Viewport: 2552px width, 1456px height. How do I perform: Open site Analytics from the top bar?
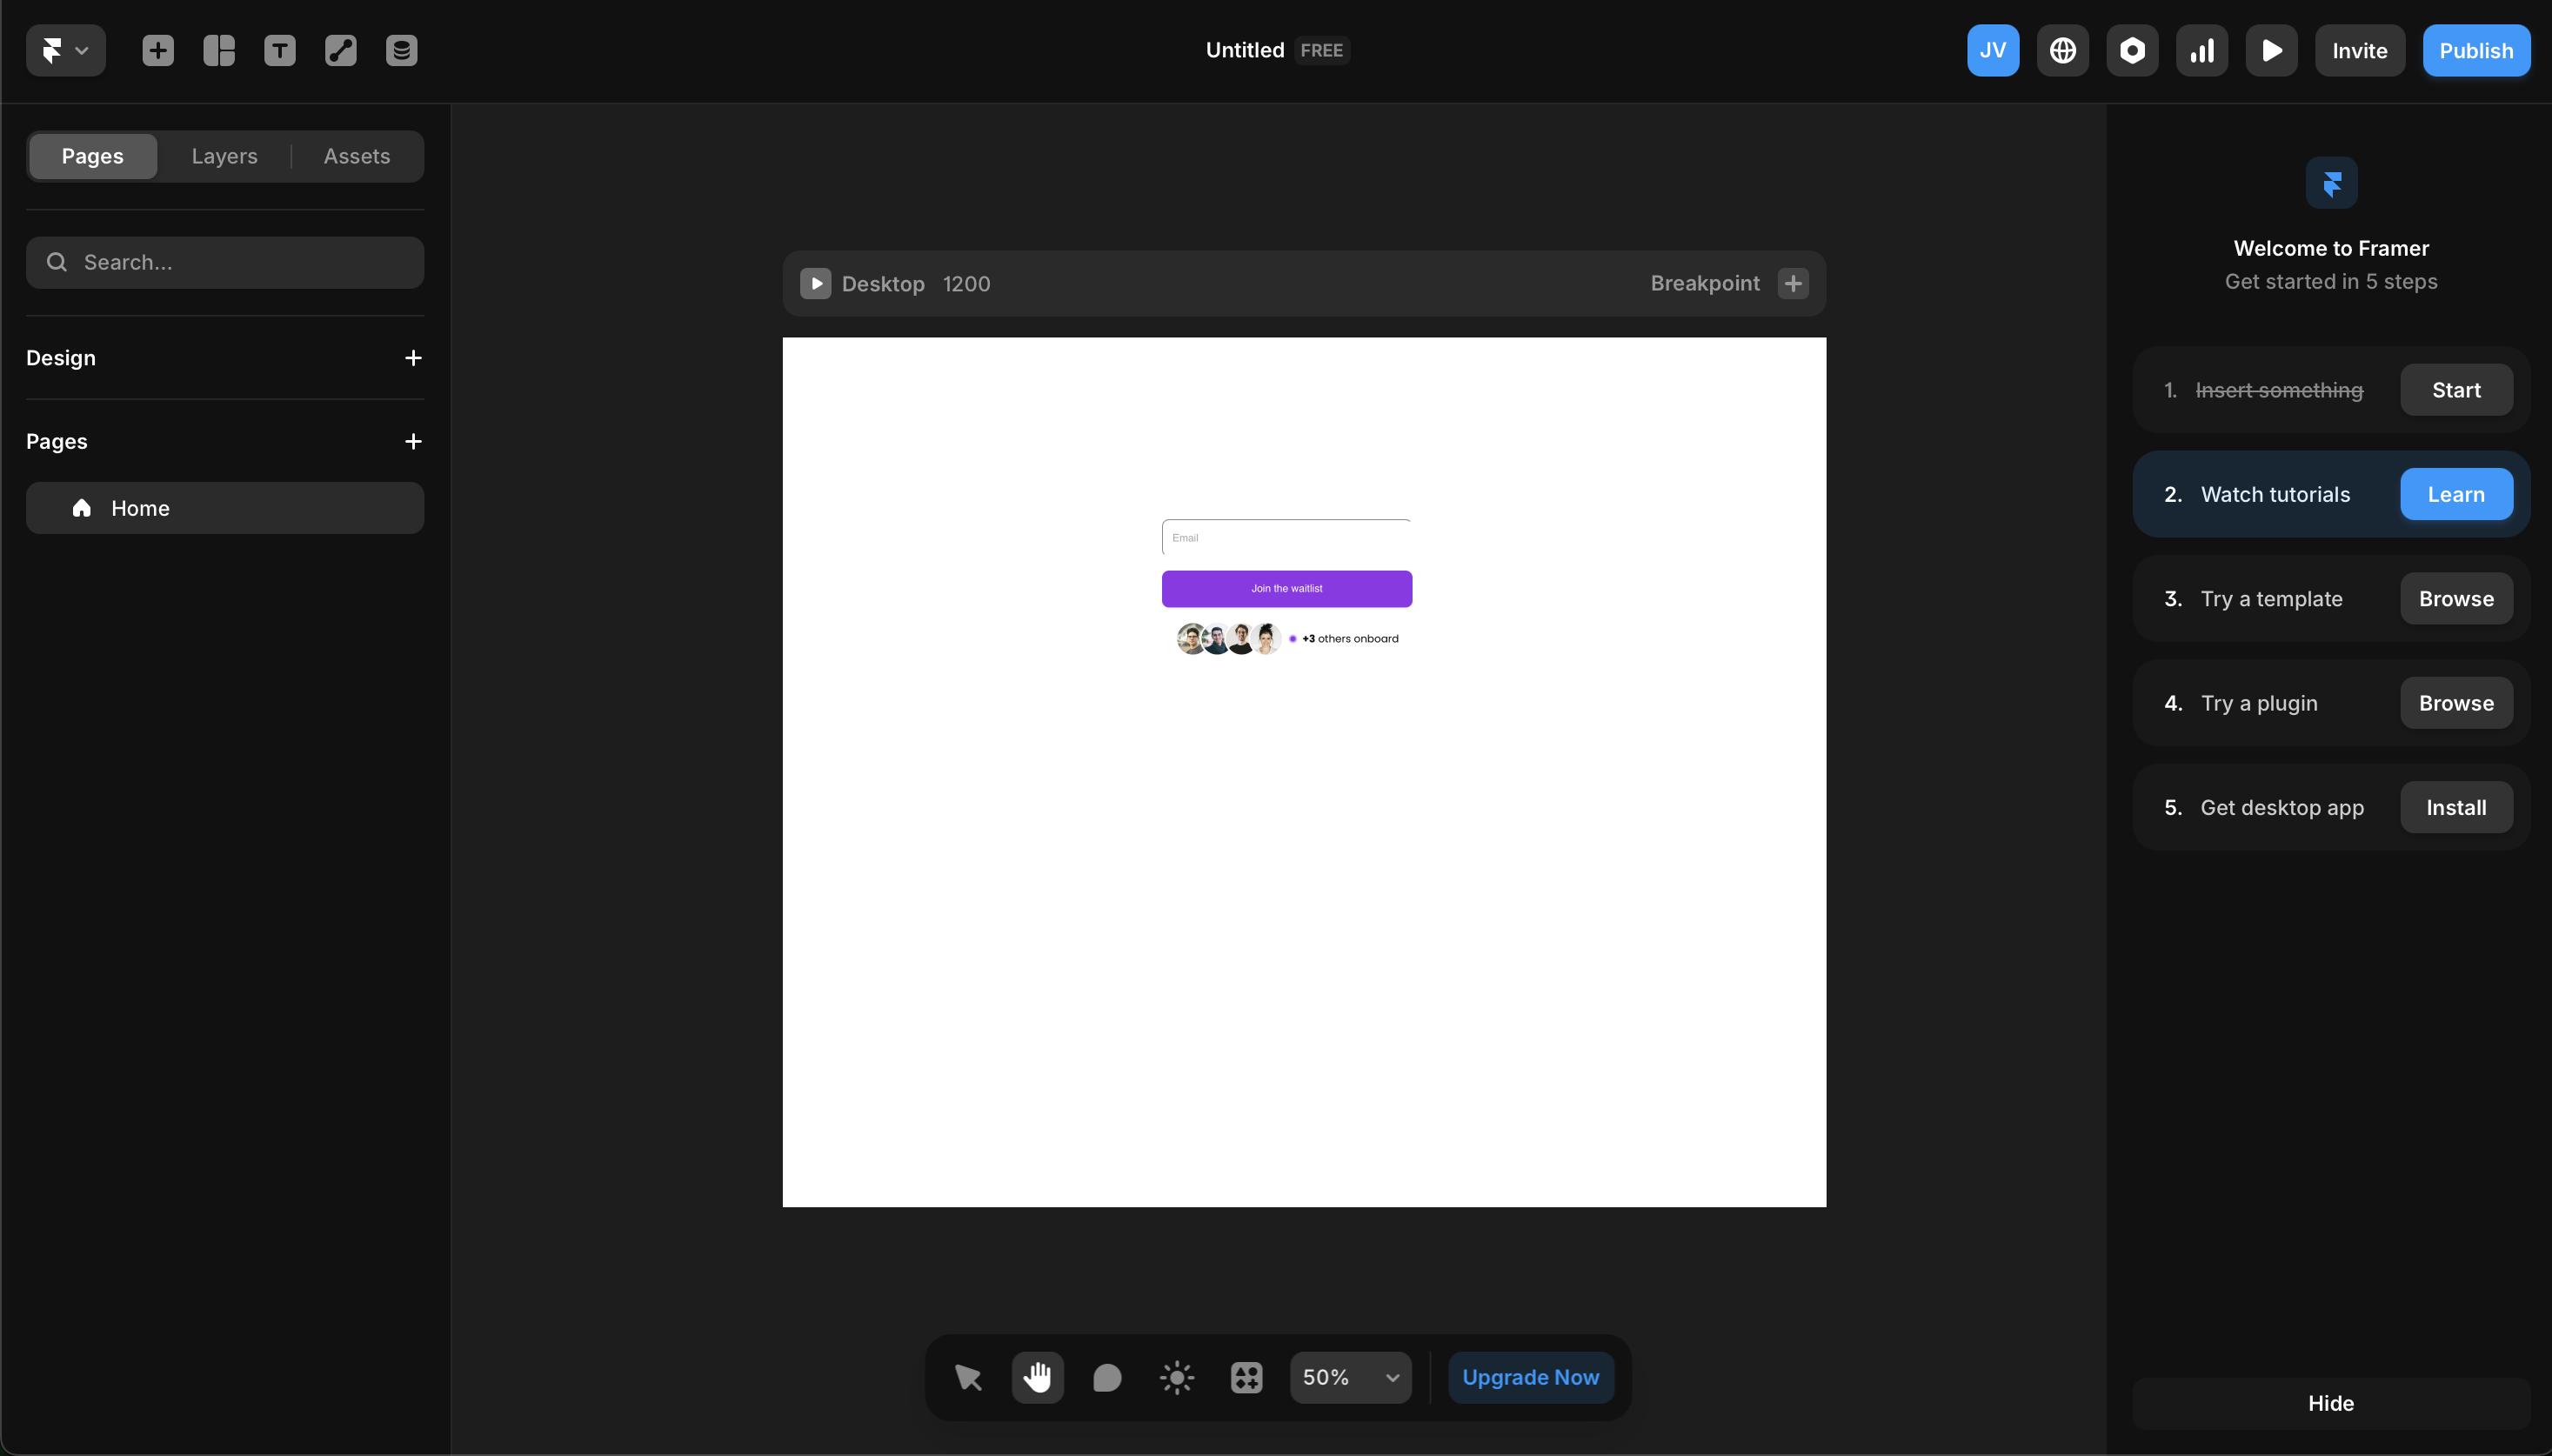point(2204,50)
